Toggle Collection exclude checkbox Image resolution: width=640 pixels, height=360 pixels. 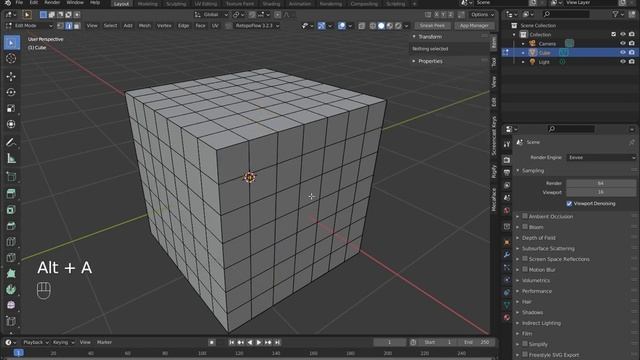click(x=613, y=34)
